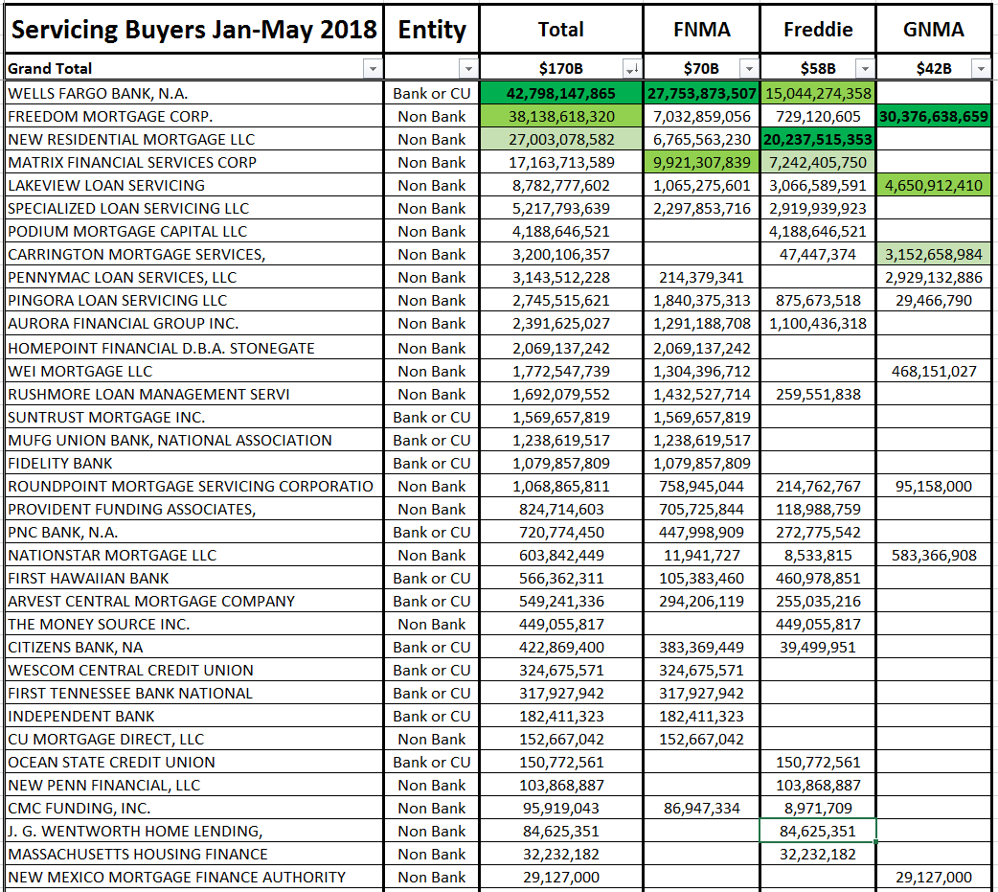Viewport: 998px width, 892px height.
Task: Click the CARRINGTON MORTGAGE SERVICES, cell
Action: 194,254
